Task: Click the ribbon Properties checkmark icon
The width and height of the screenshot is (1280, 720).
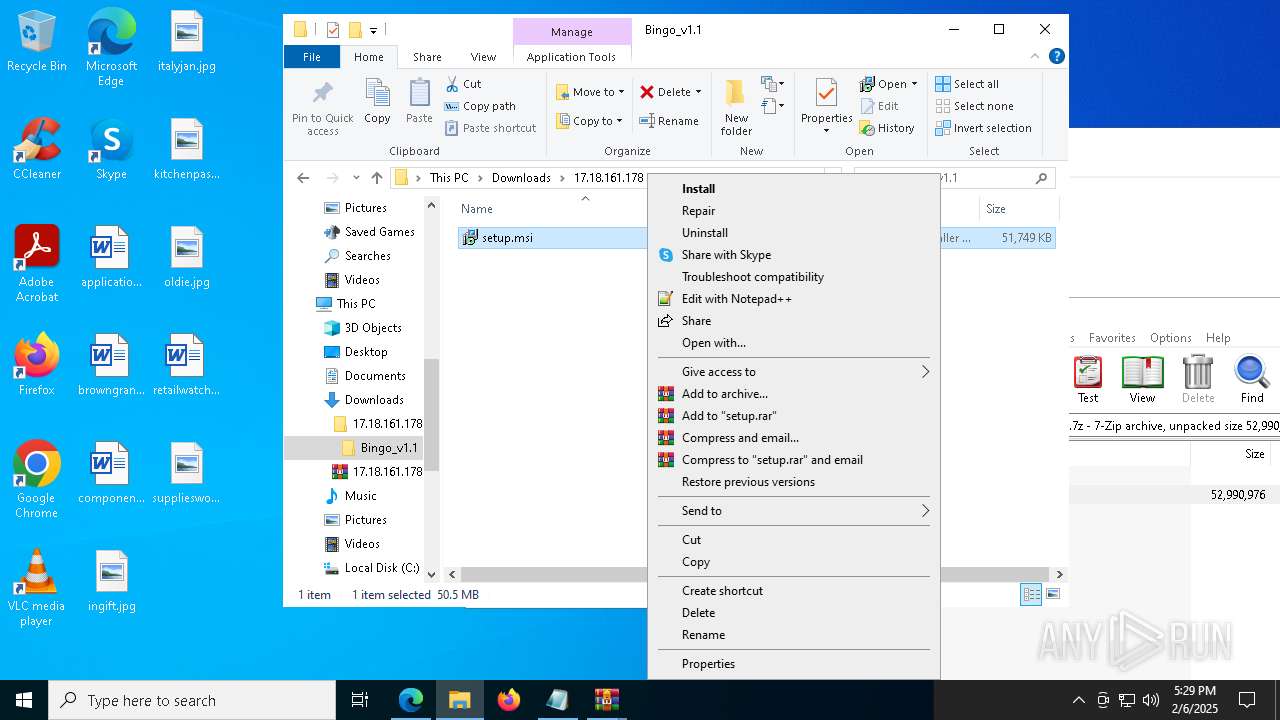Action: point(826,94)
